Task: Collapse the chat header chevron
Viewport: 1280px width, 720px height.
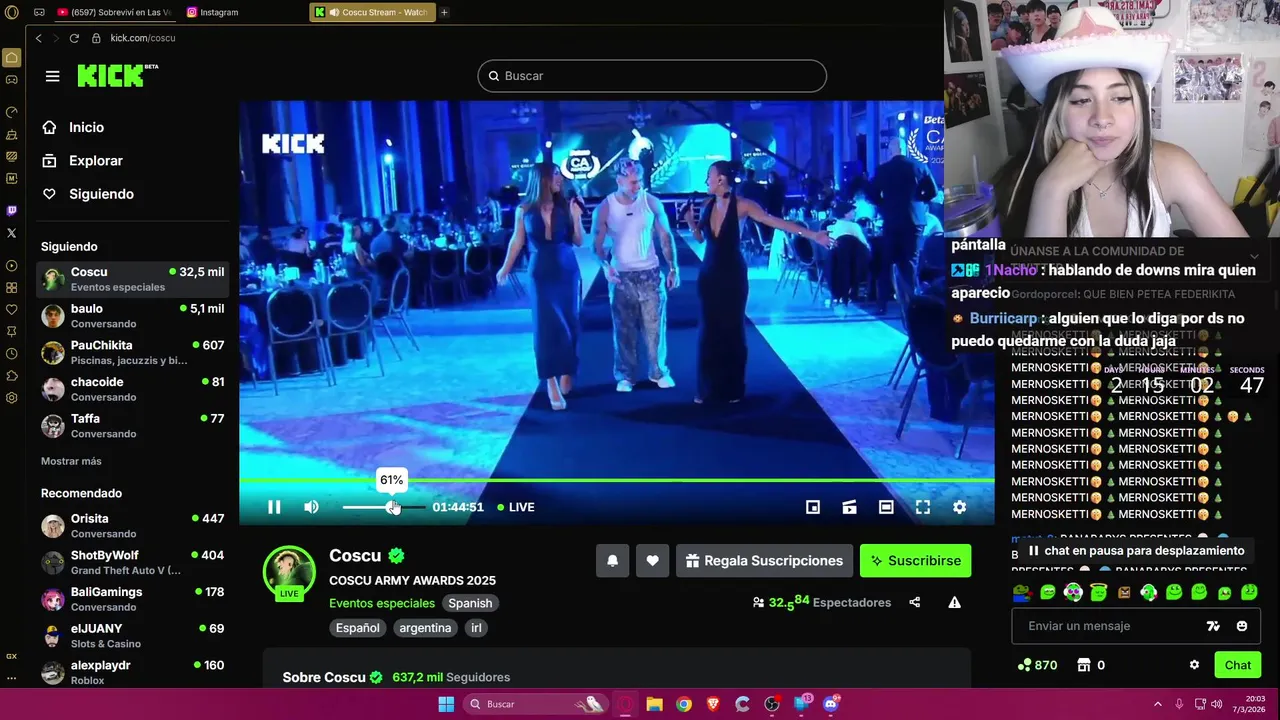Action: tap(1254, 256)
